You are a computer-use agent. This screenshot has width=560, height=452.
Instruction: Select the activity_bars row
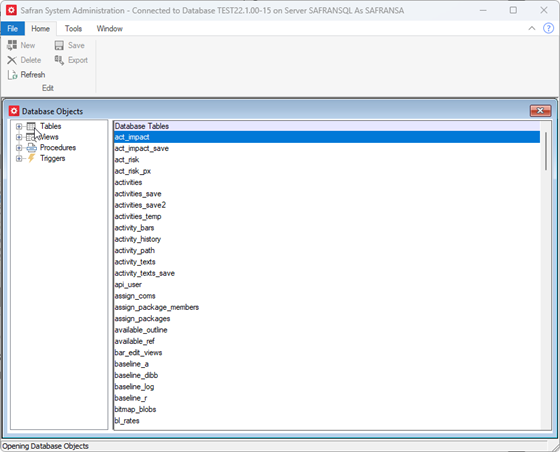point(326,228)
